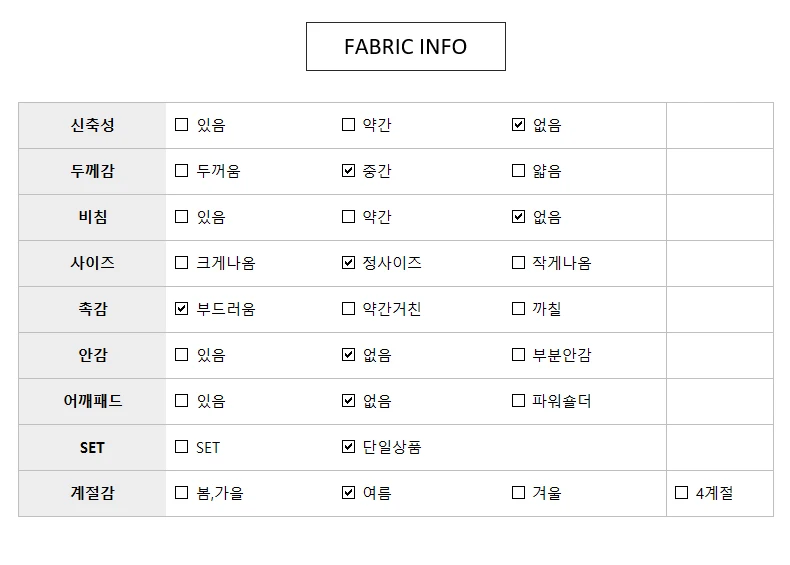The image size is (790, 565).
Task: Check the 봄,가을 season checkbox
Action: click(181, 493)
